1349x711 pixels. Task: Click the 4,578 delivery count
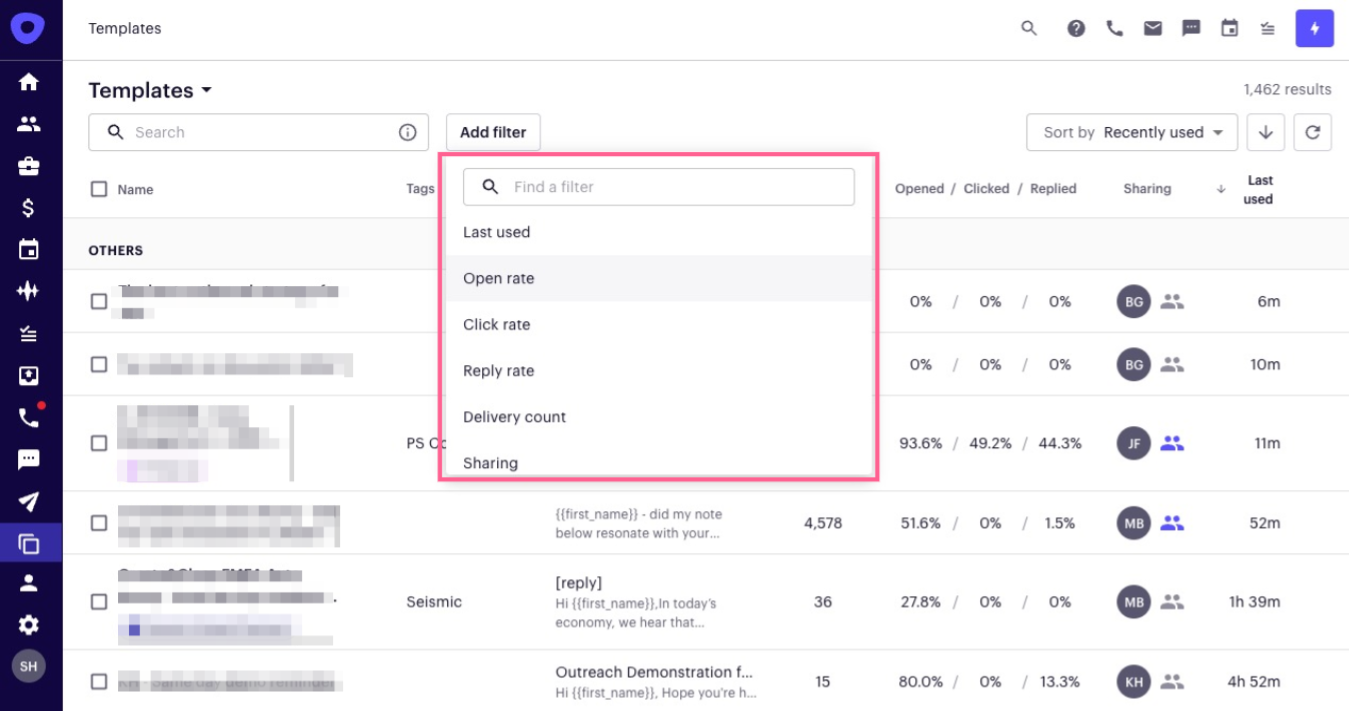823,523
